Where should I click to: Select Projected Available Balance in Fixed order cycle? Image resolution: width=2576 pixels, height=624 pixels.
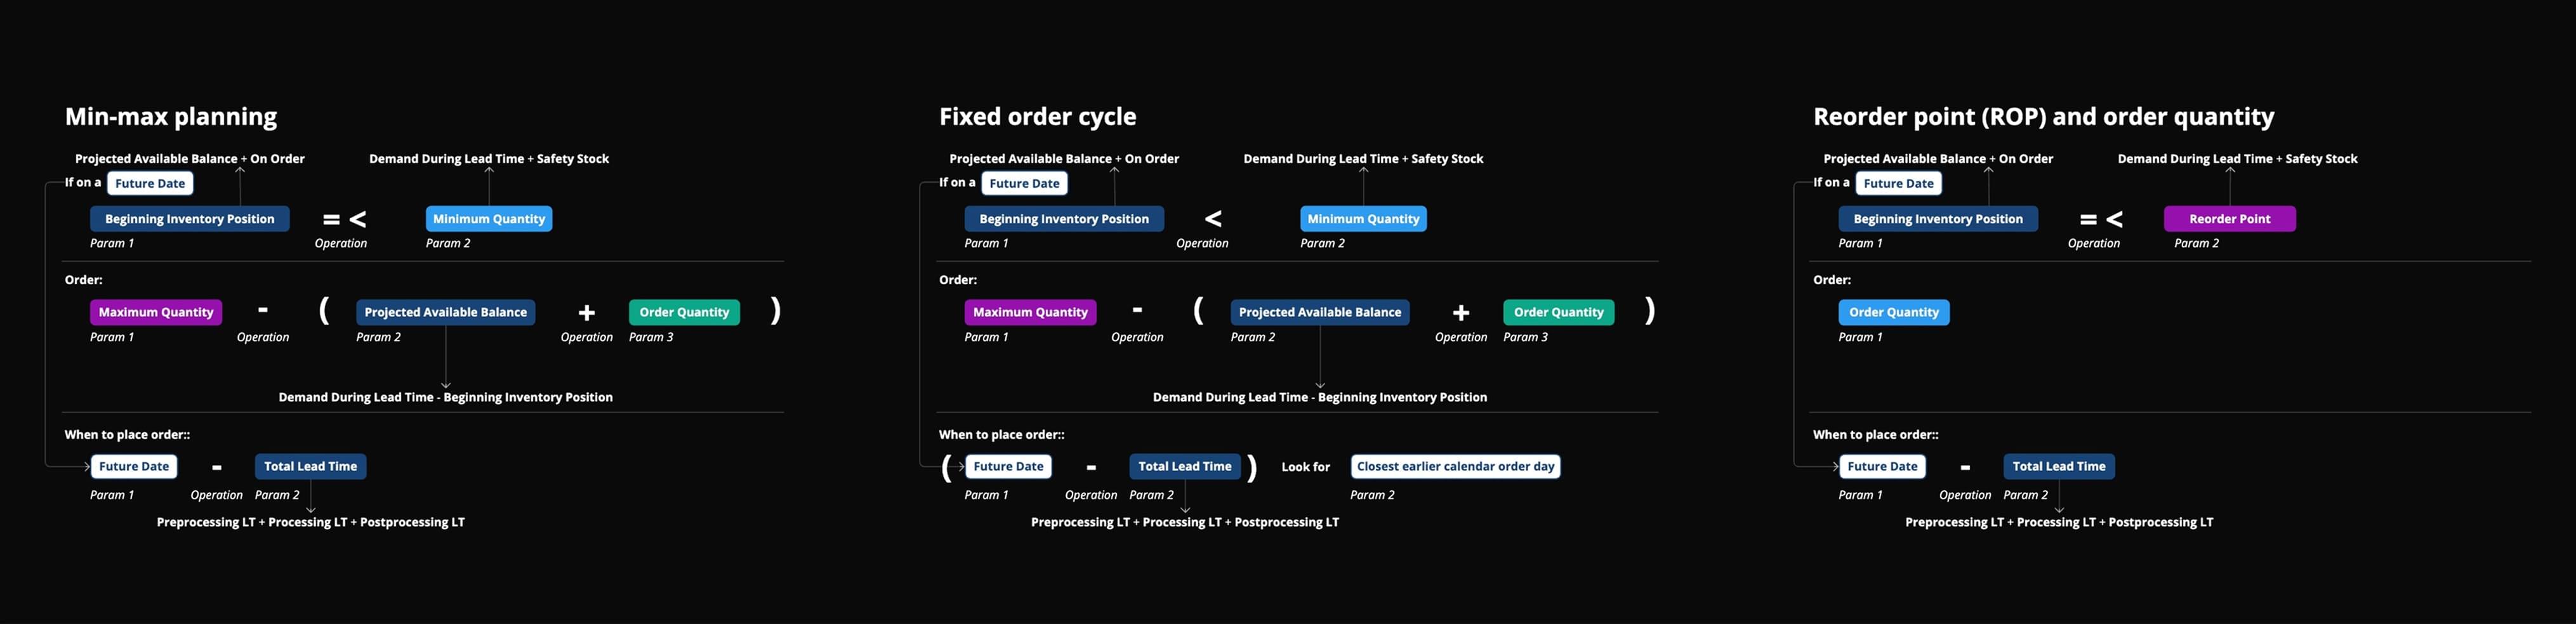(1320, 312)
